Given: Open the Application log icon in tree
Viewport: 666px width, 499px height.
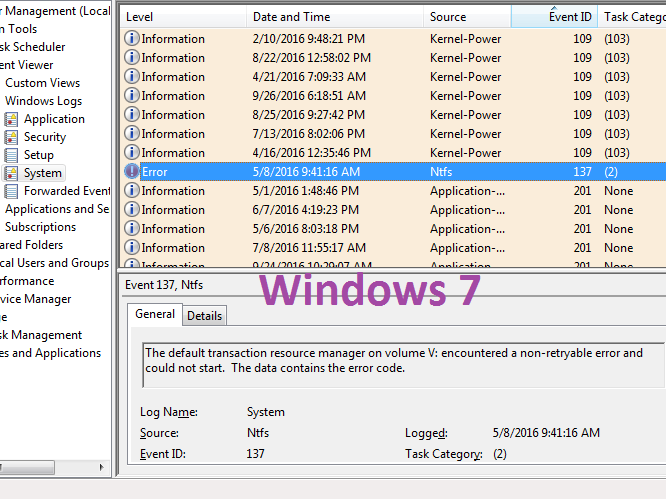Looking at the screenshot, I should (x=11, y=119).
